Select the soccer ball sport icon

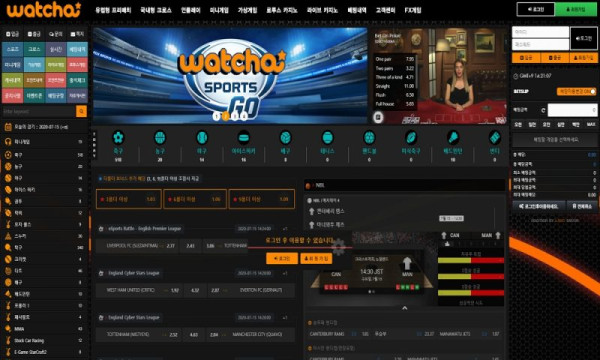(118, 137)
